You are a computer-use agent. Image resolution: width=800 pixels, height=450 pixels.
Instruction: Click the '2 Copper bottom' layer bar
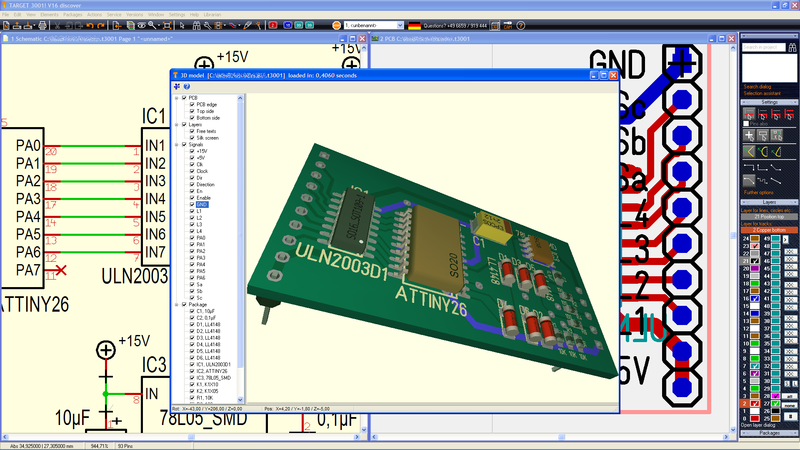(769, 230)
